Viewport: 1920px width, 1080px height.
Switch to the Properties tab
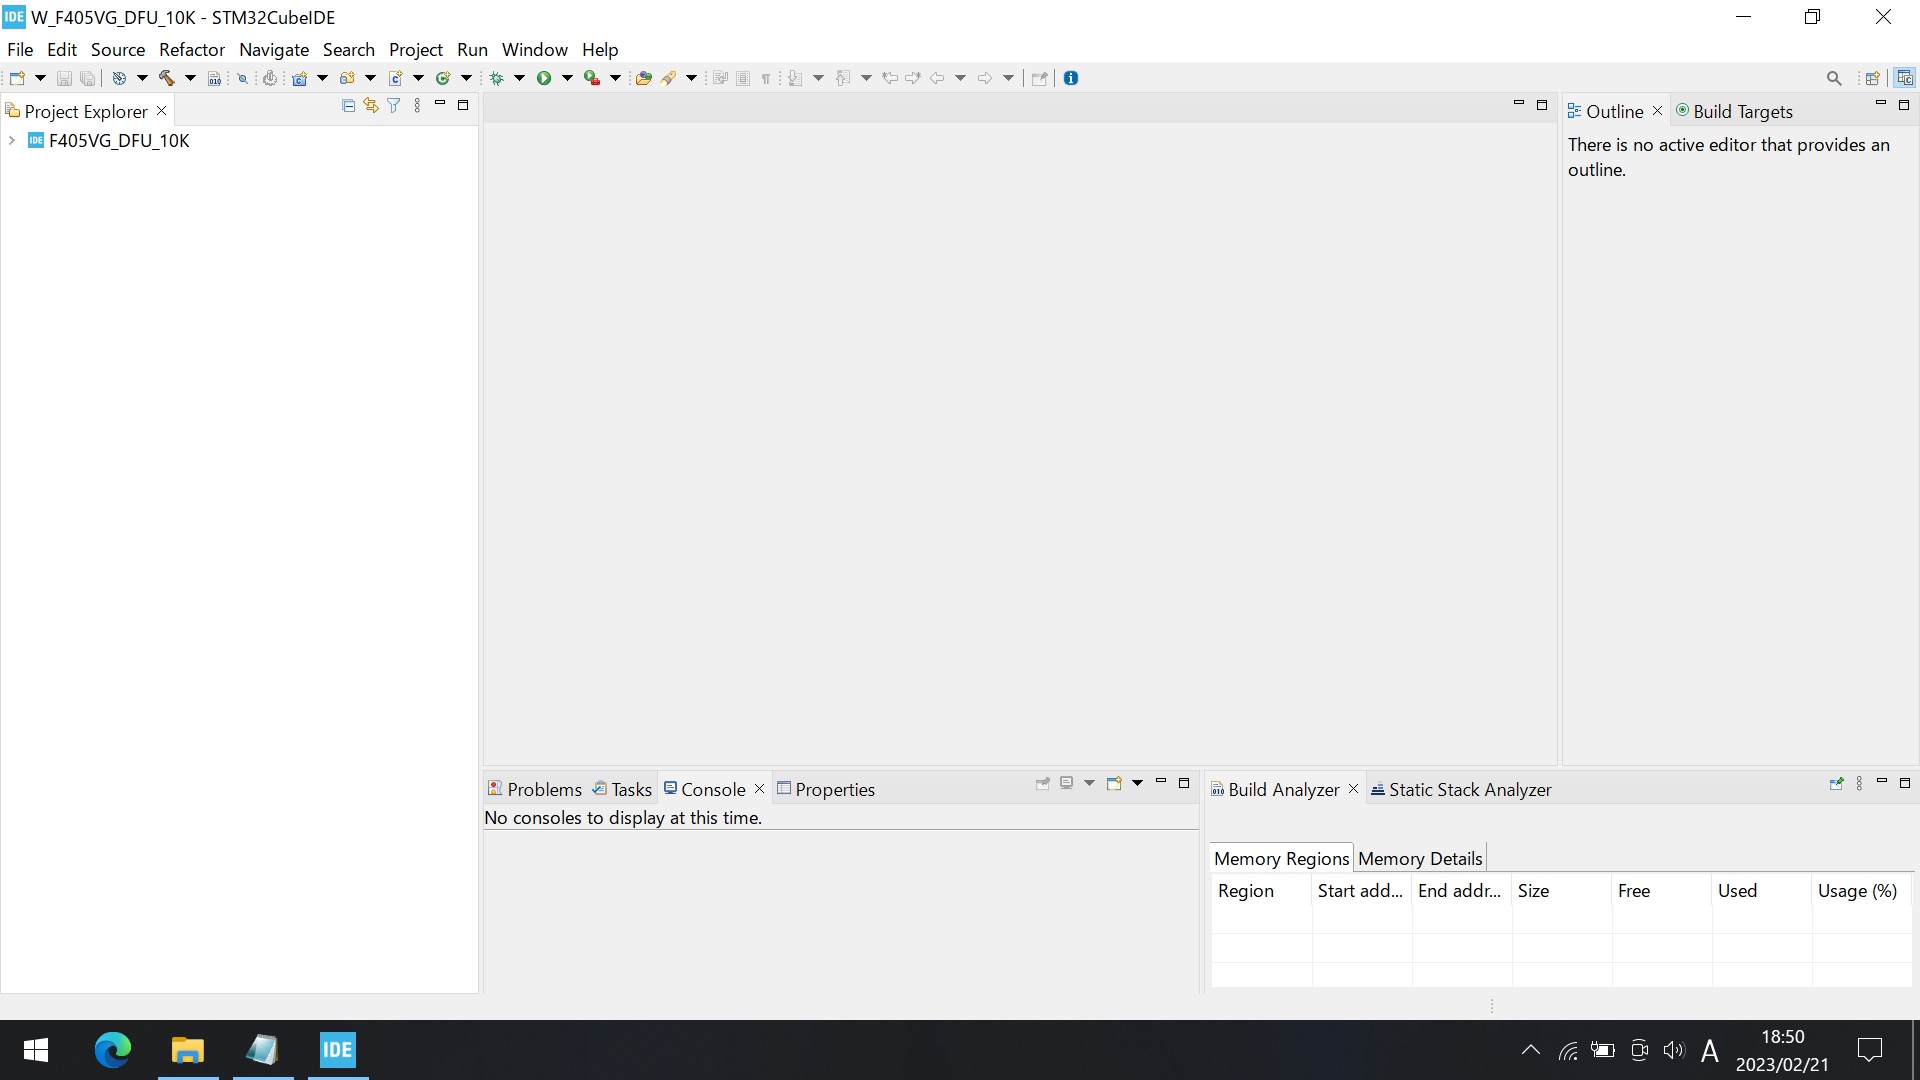point(826,789)
